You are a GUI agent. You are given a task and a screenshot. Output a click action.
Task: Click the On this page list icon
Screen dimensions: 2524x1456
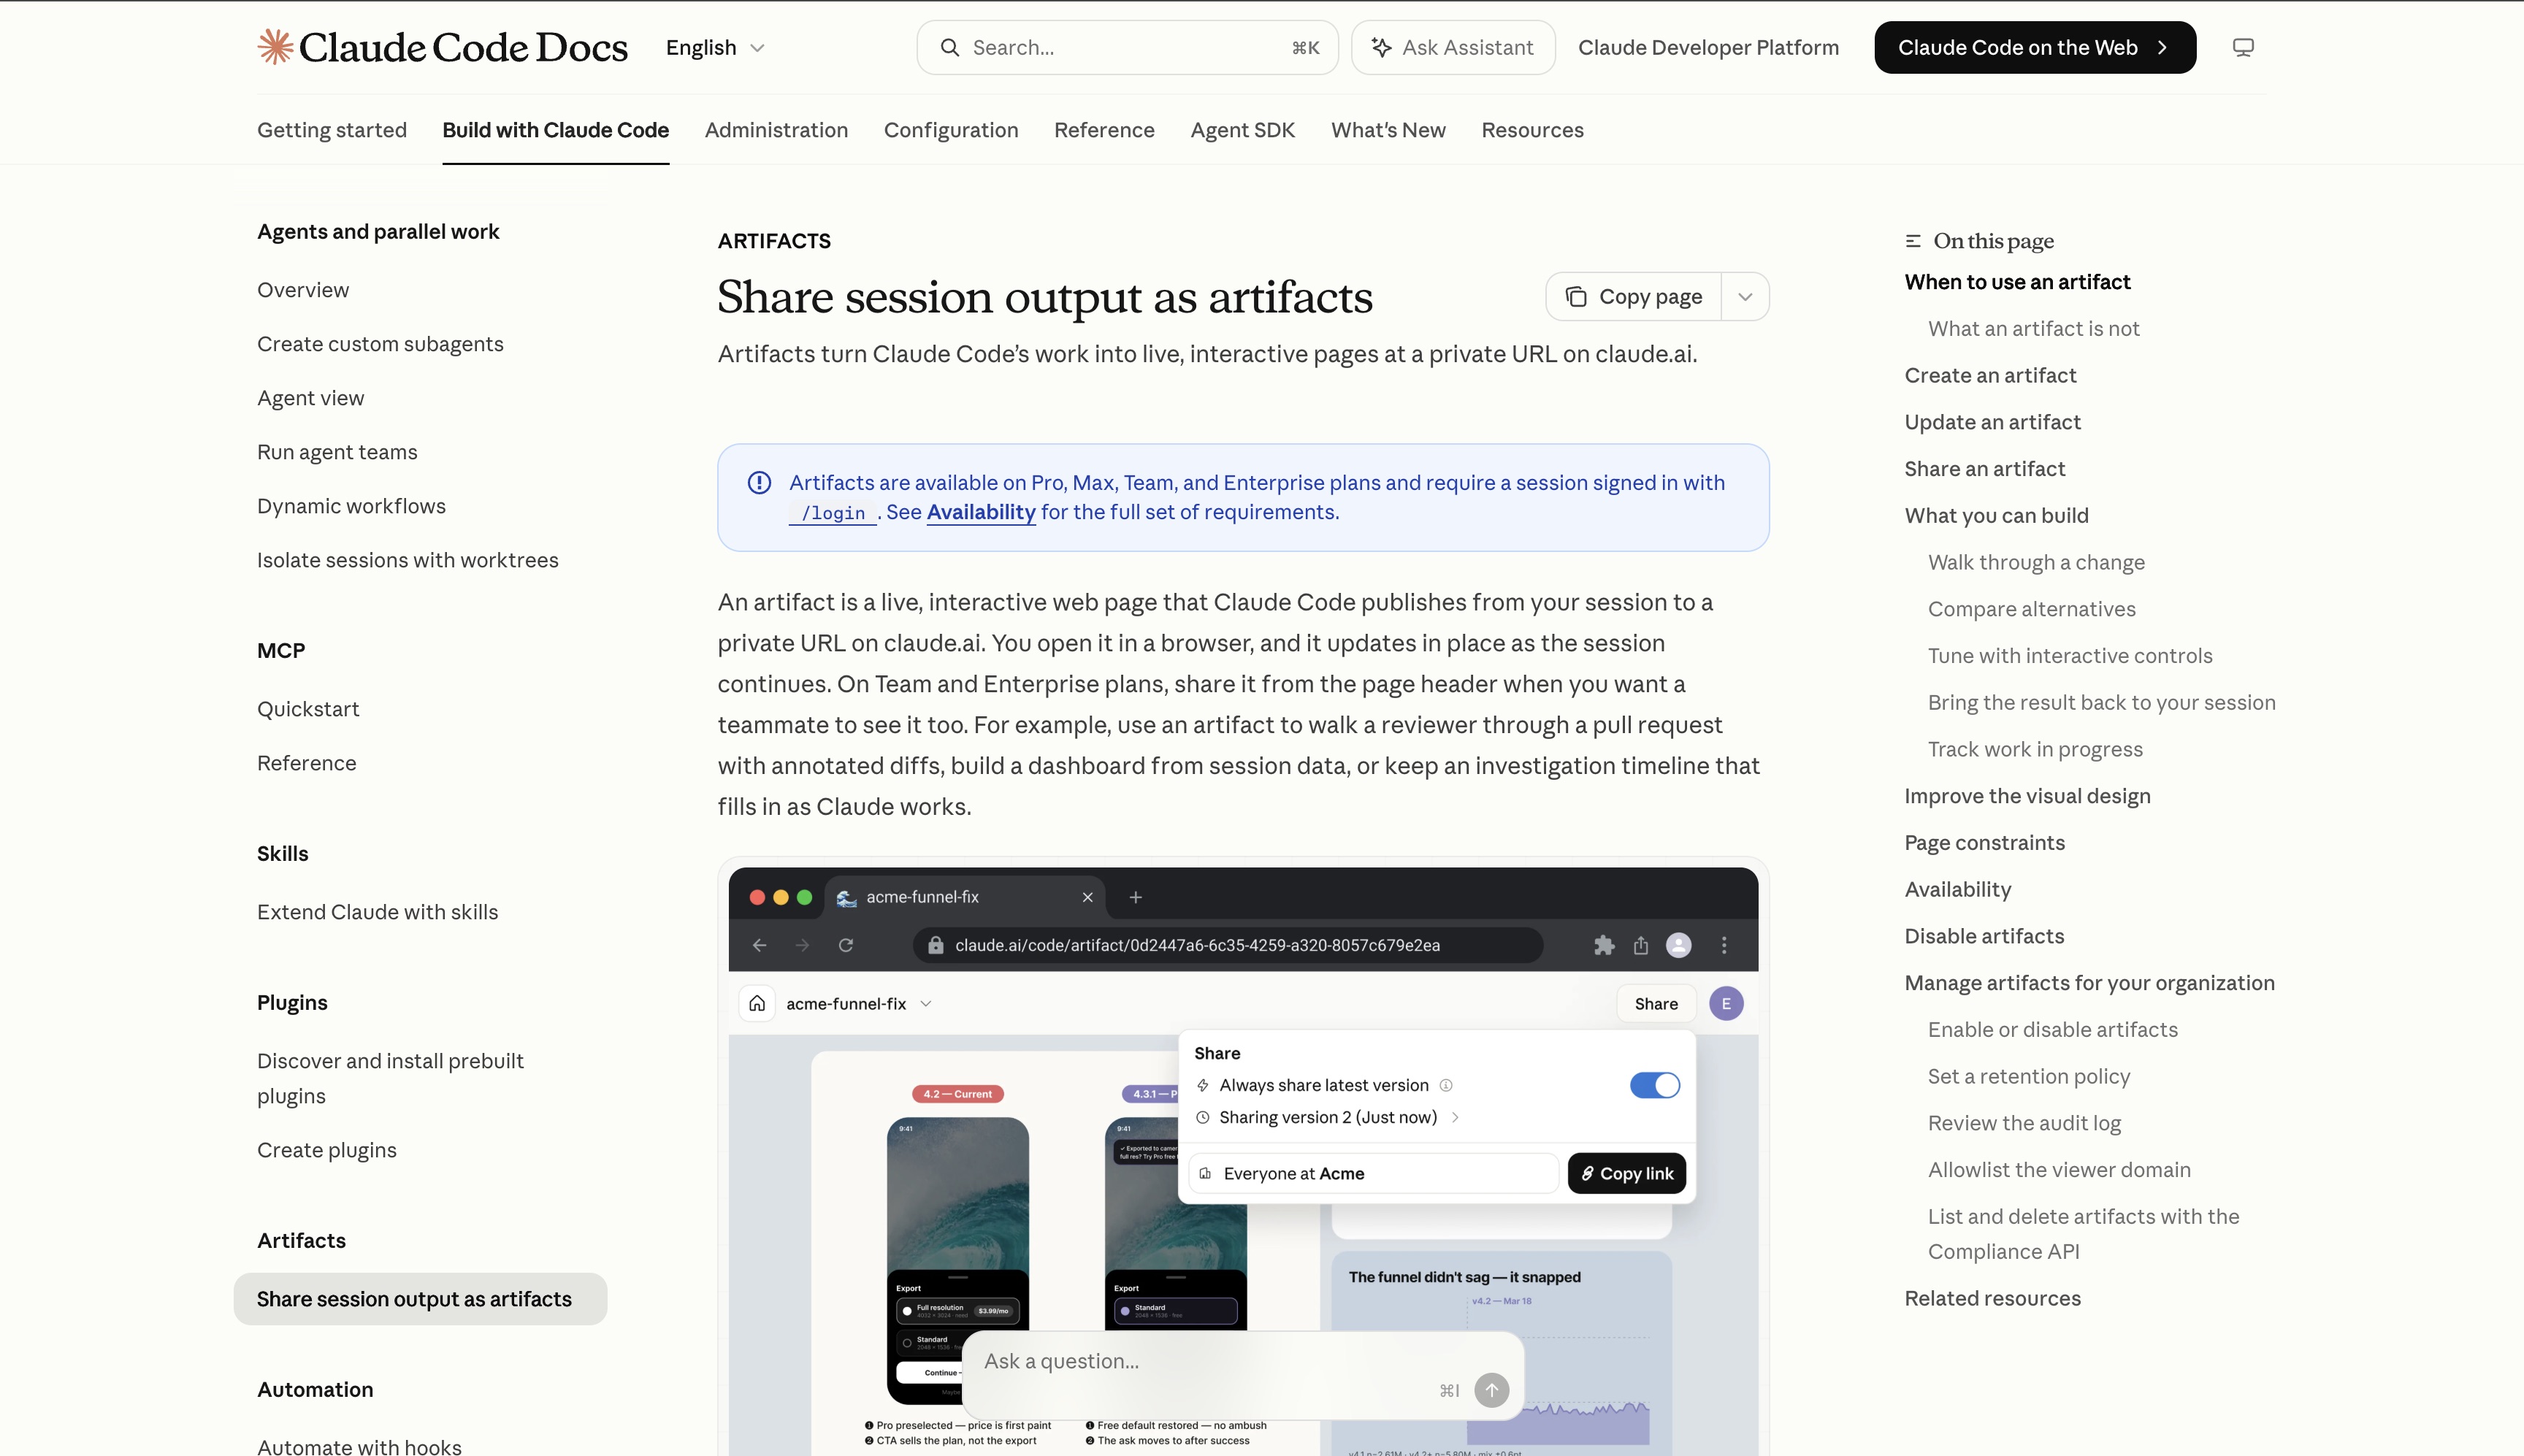[1913, 241]
